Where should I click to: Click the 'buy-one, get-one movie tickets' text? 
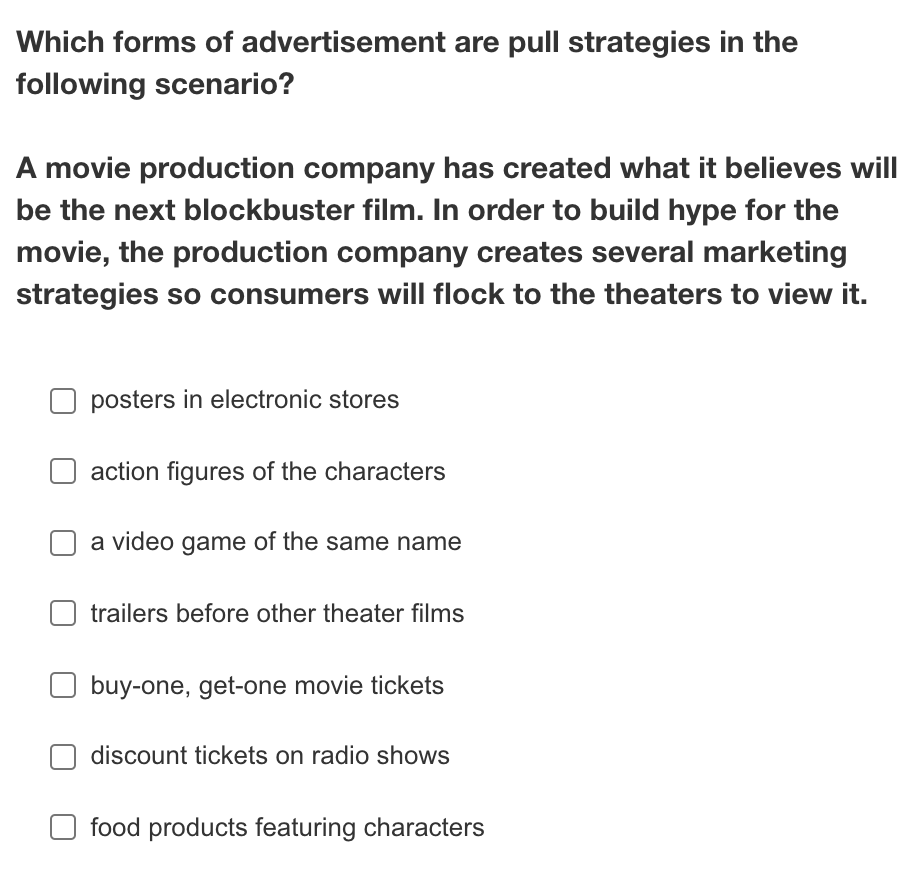[x=266, y=685]
